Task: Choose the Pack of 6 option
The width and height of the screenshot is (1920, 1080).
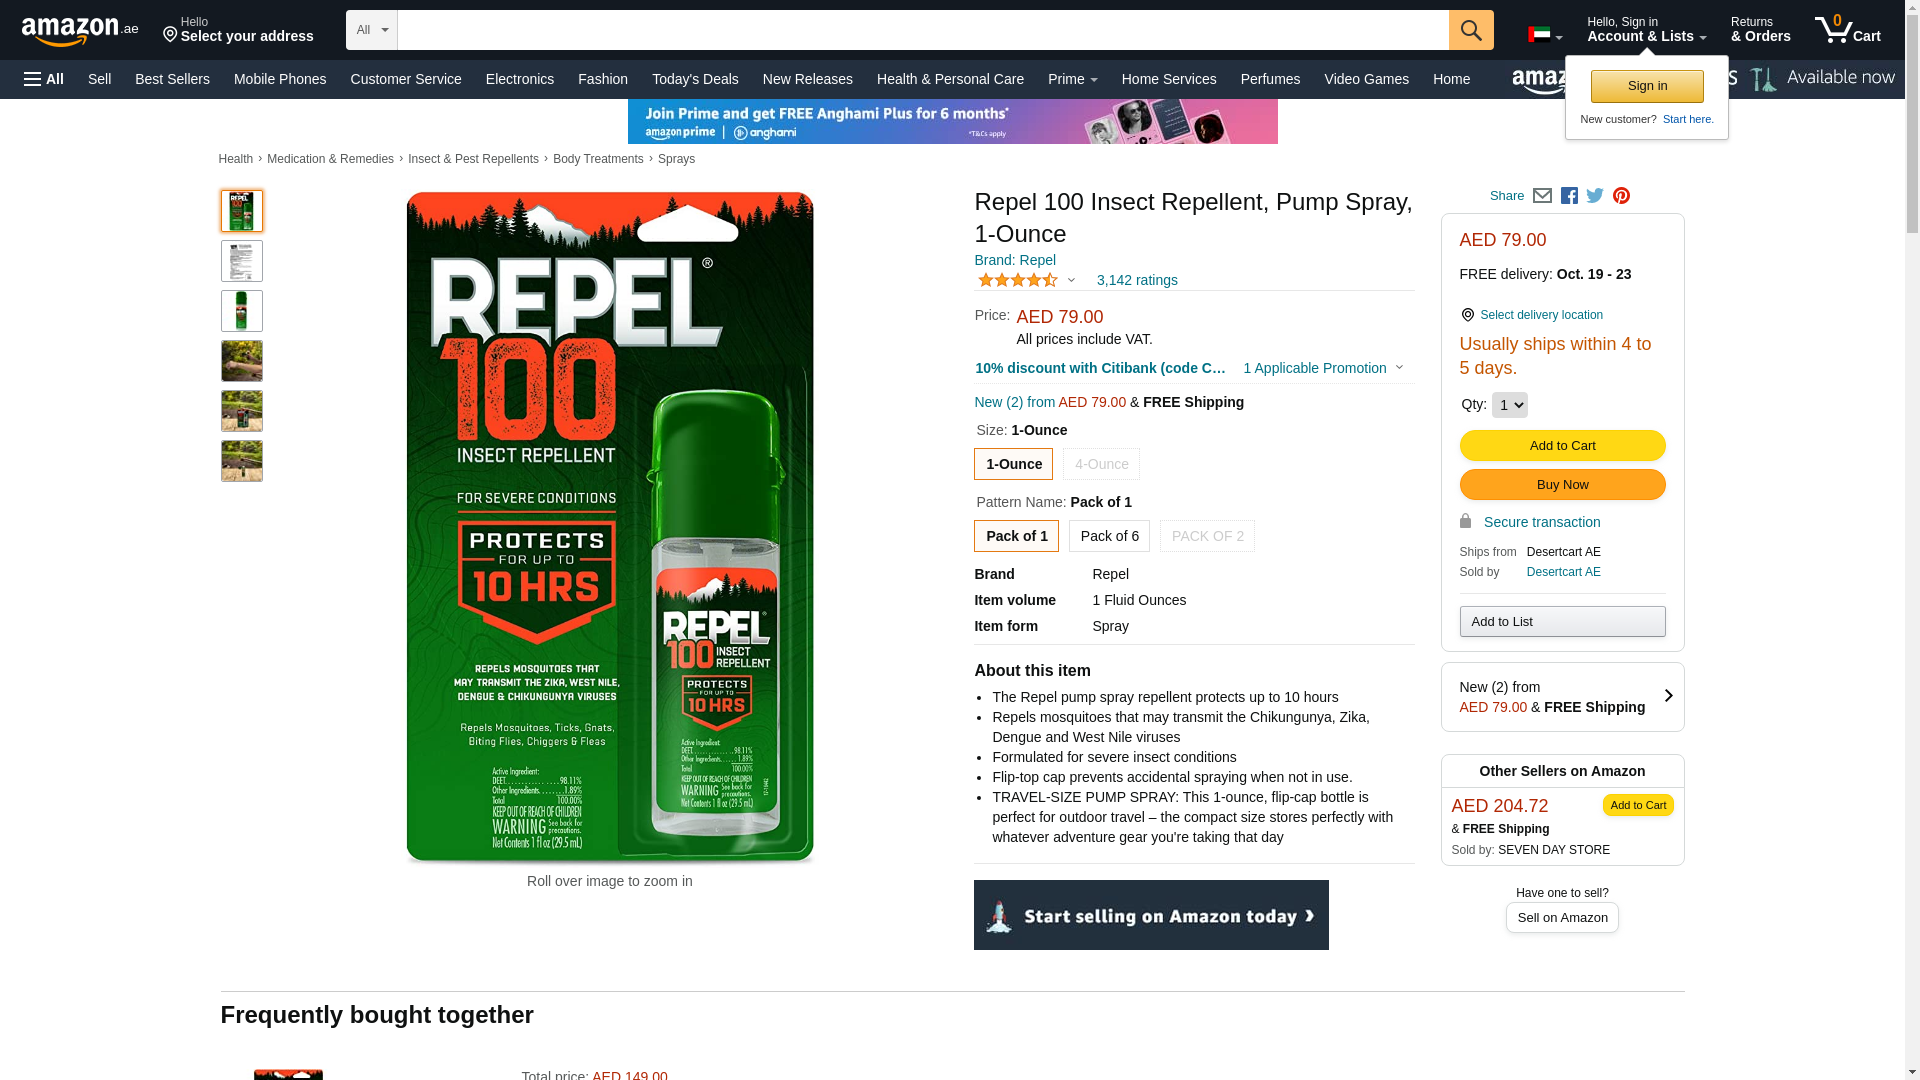Action: (x=1109, y=536)
